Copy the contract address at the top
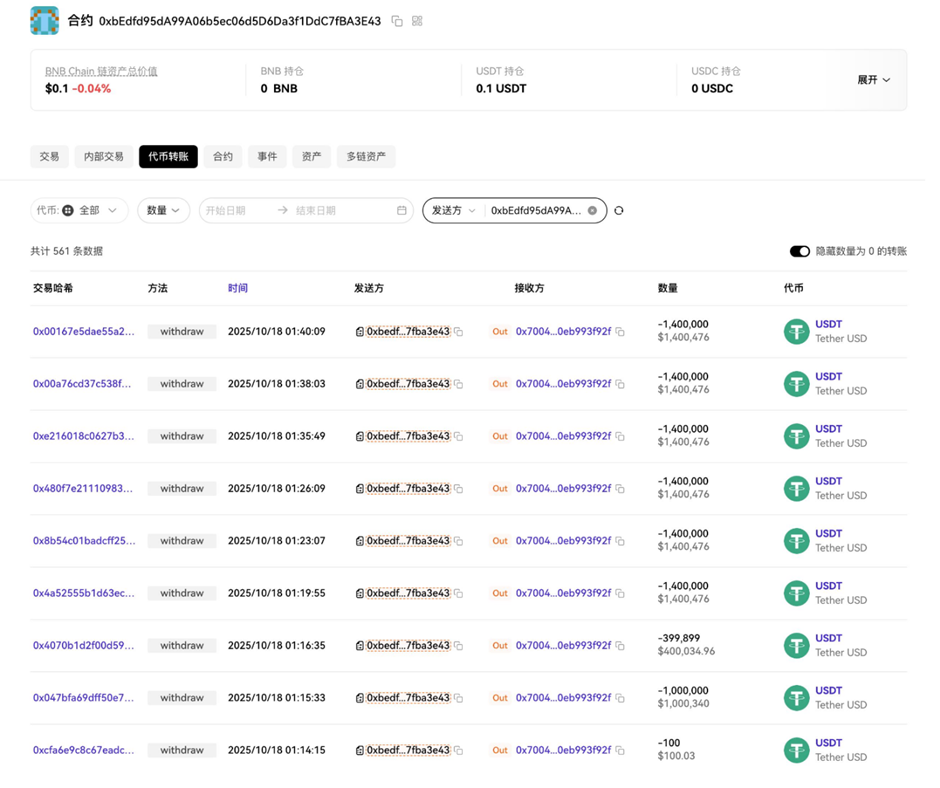The width and height of the screenshot is (940, 788). pos(397,21)
